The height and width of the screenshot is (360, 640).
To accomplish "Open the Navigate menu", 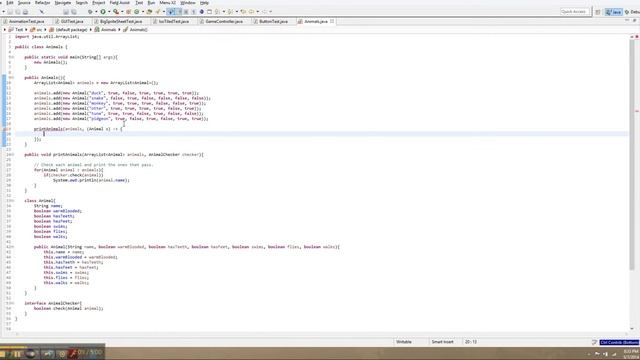I will (63, 3).
